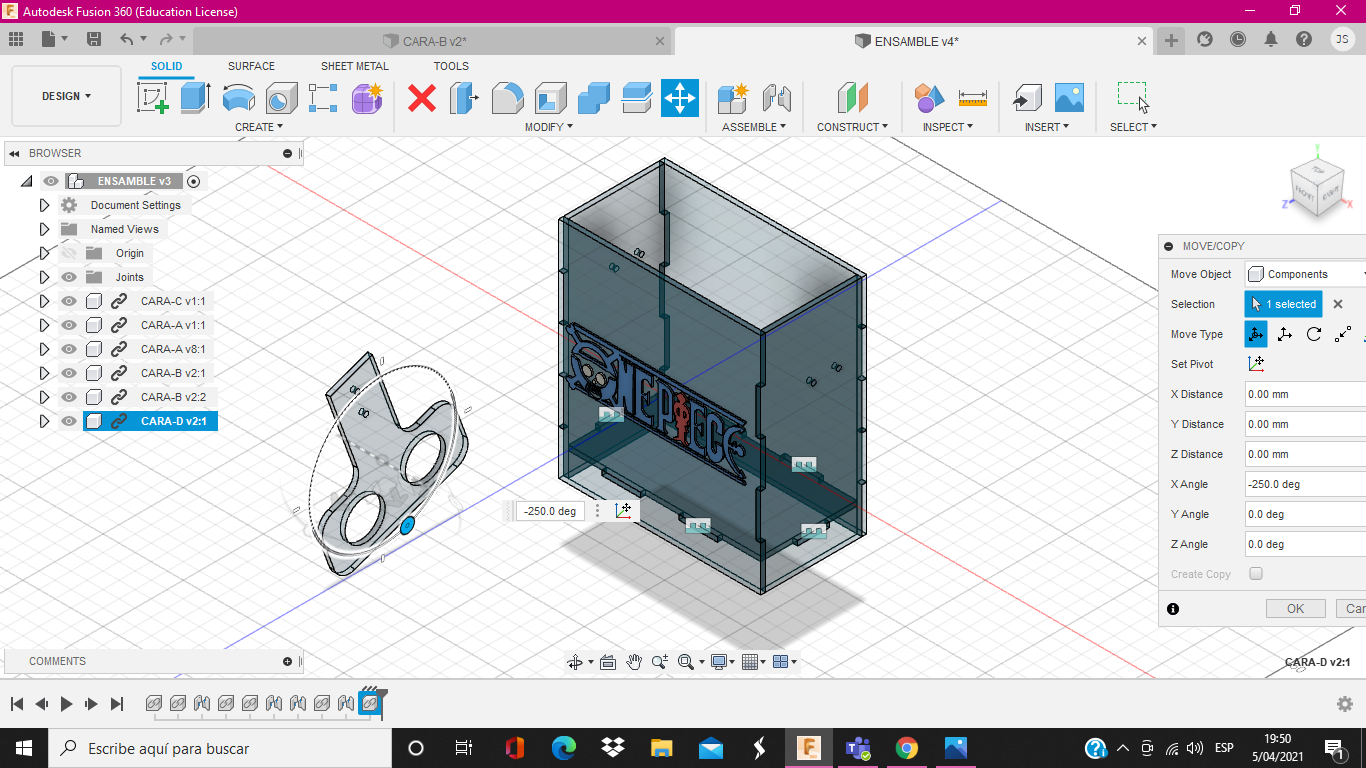
Task: Choose the Fillet tool
Action: click(x=507, y=98)
